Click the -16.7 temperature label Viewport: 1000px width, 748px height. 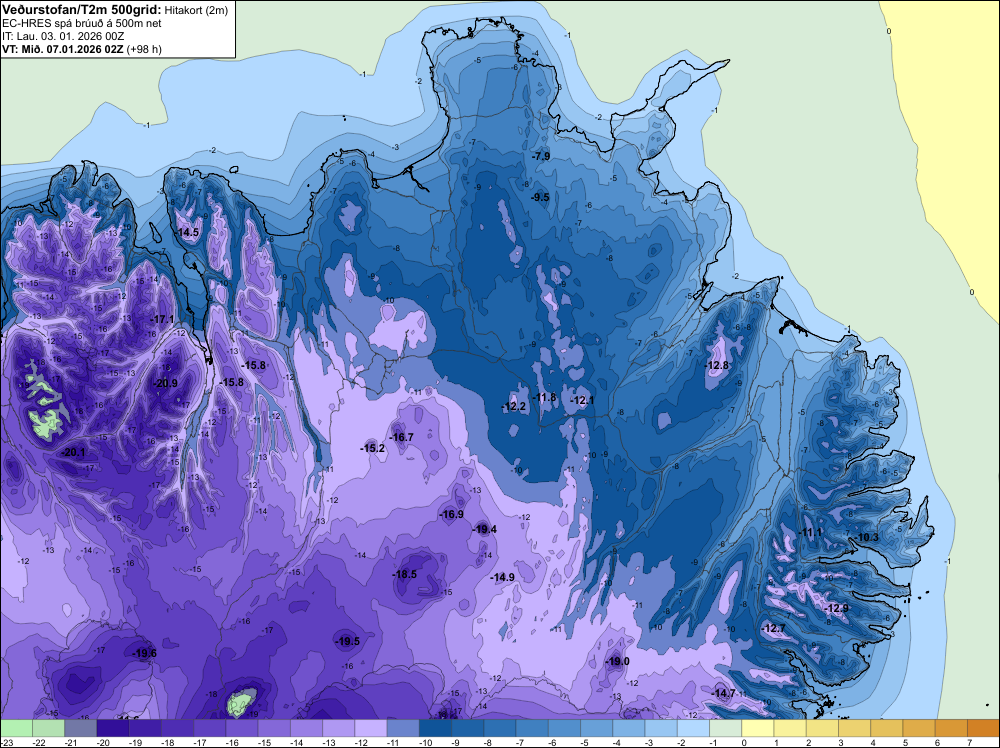click(x=402, y=437)
